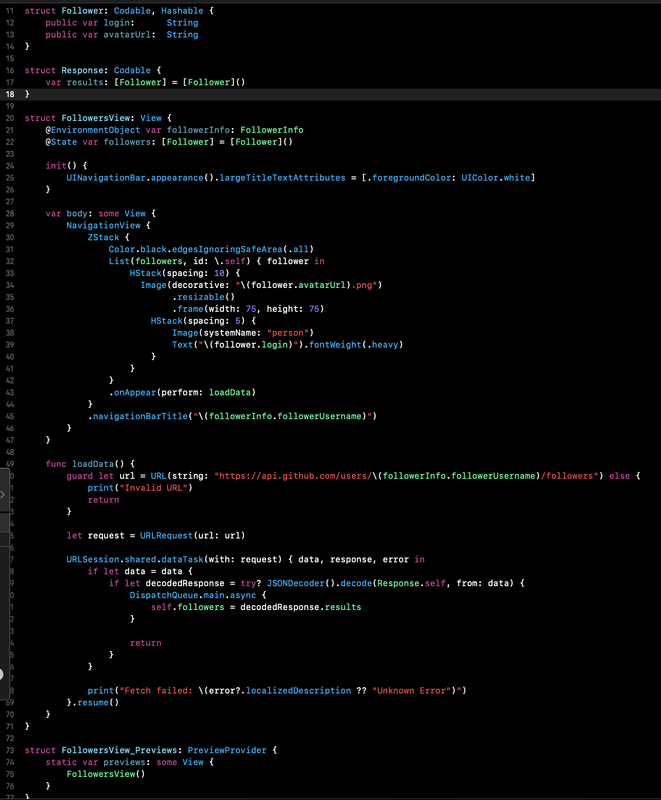661x800 pixels.
Task: Click 'Response' in the struct declaration on line 16
Action: pyautogui.click(x=83, y=70)
